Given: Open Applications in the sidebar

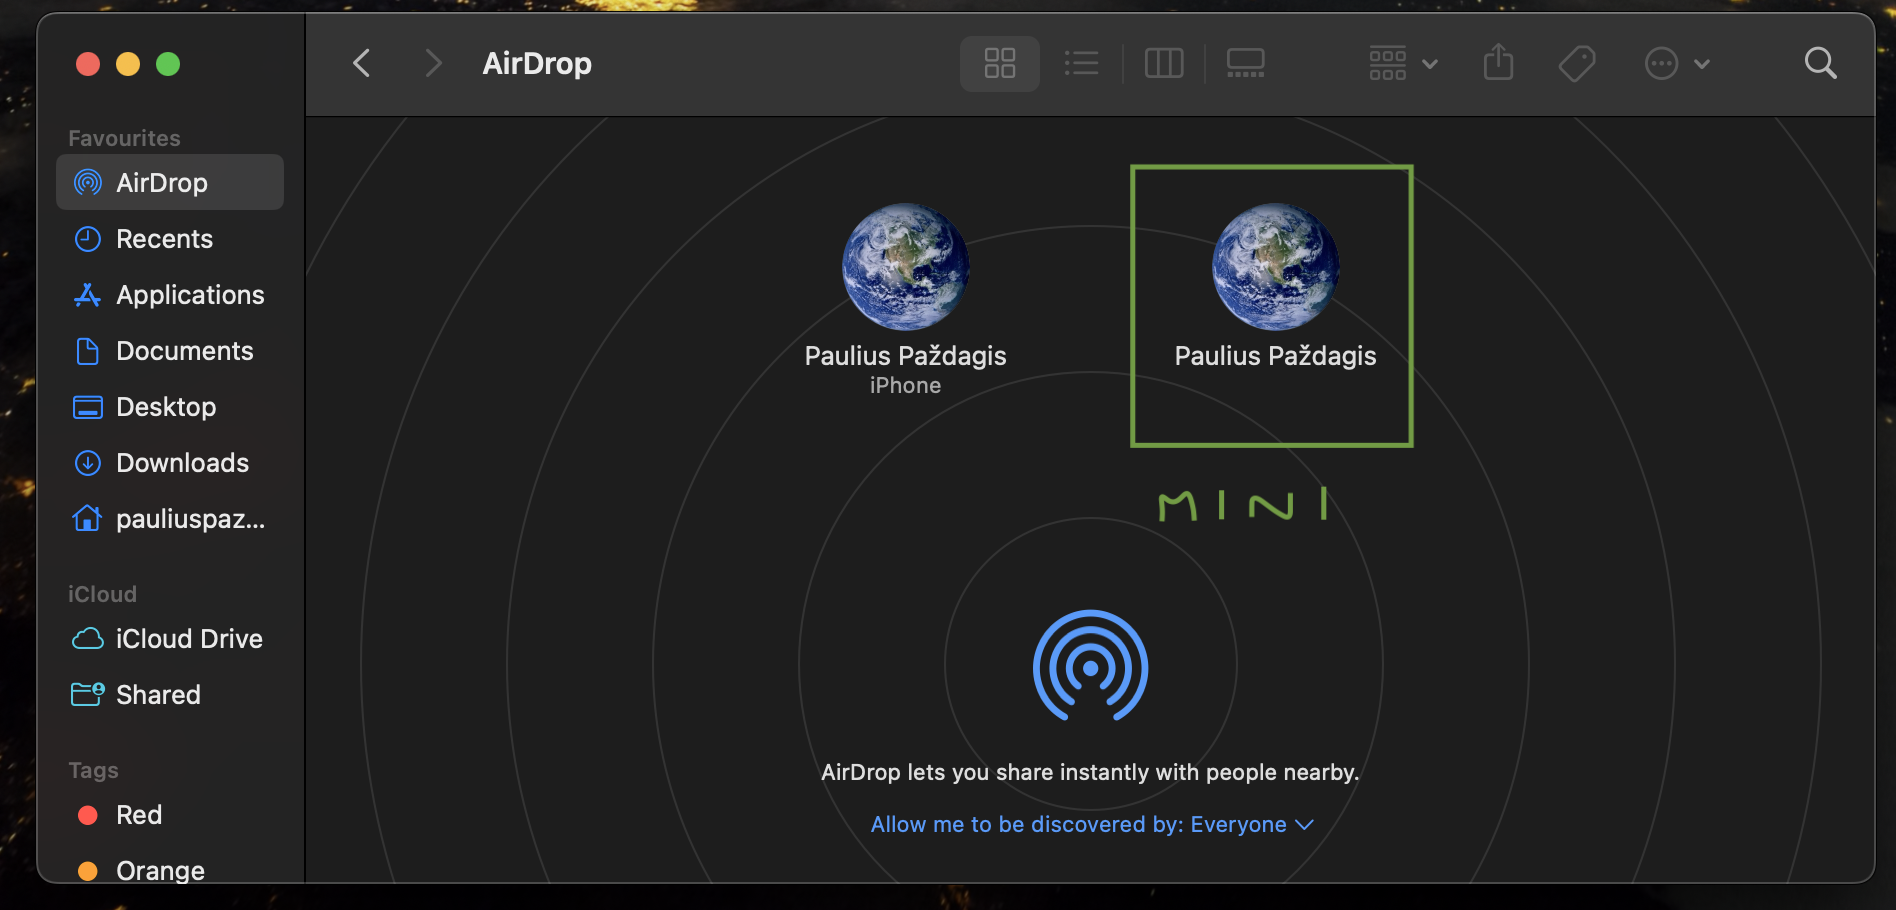Looking at the screenshot, I should (x=170, y=295).
